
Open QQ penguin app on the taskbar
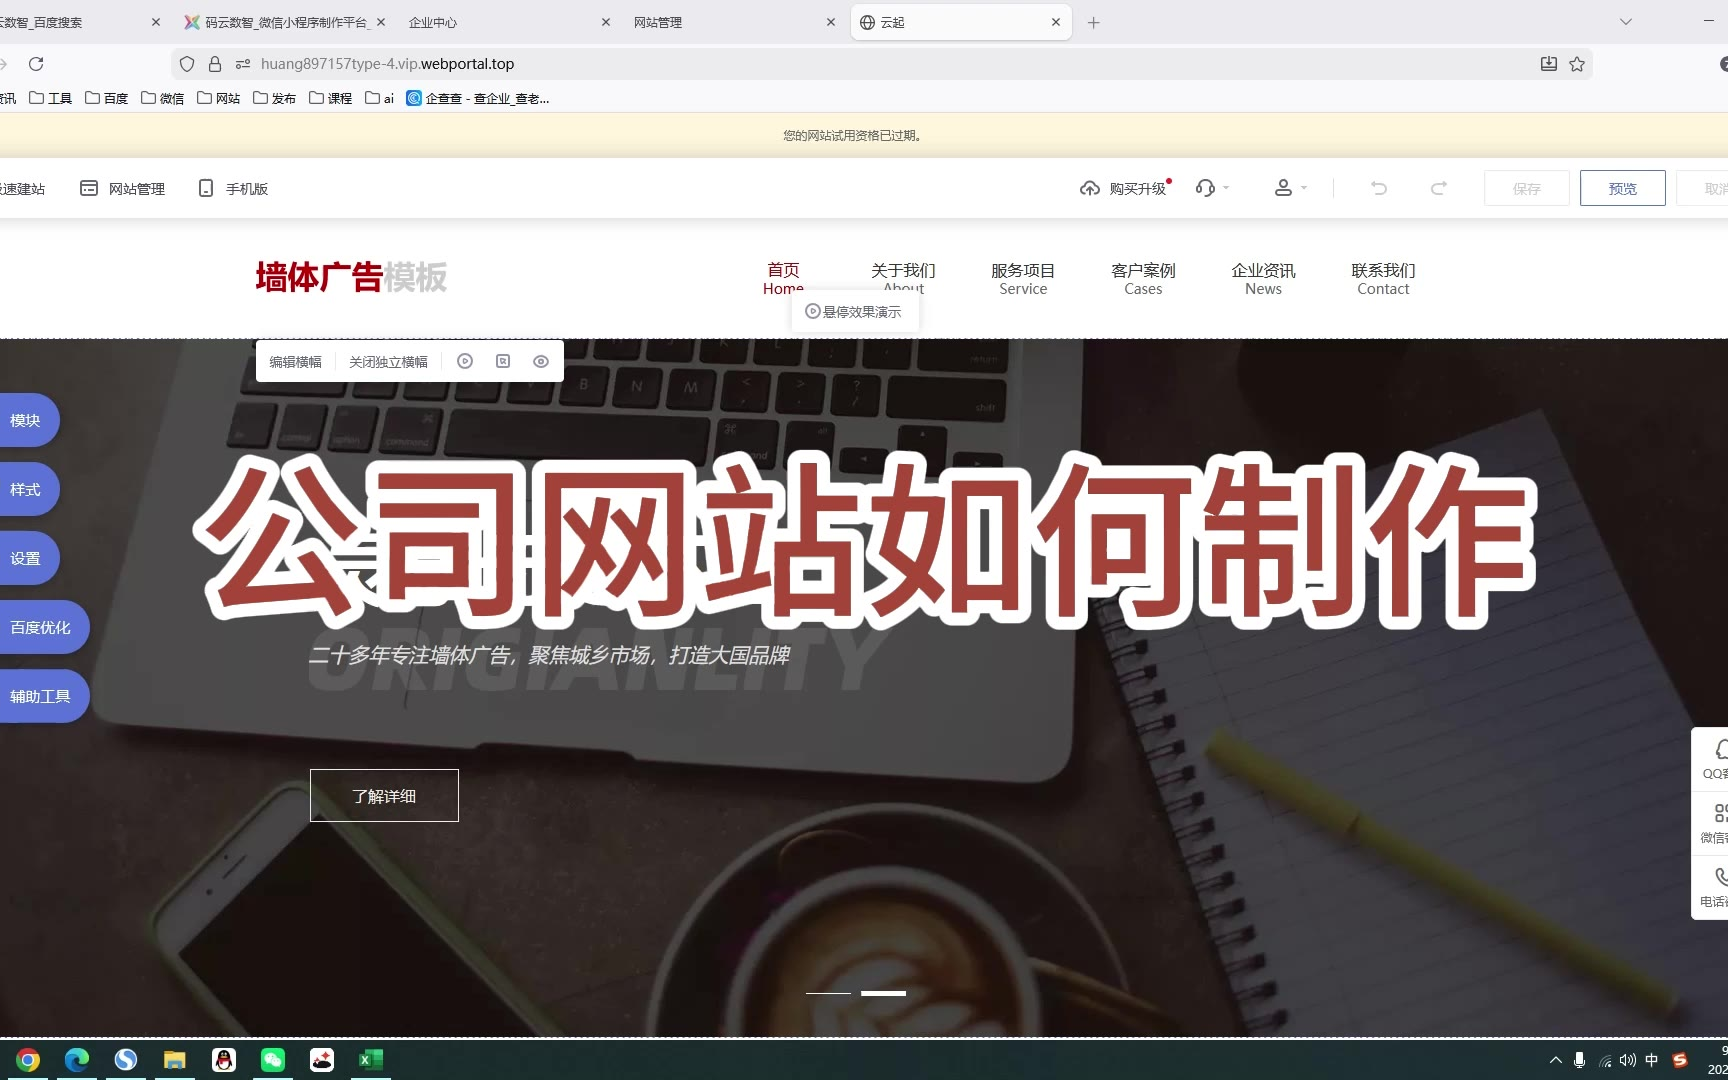click(224, 1060)
